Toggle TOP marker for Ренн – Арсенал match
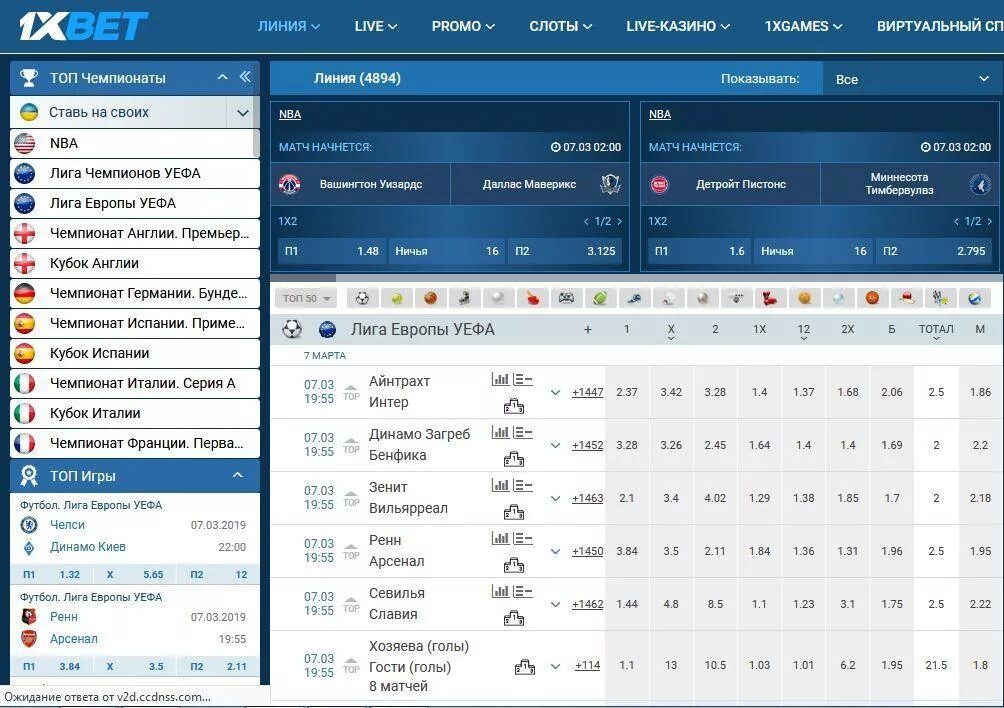Screen dimensions: 1004x708 click(x=351, y=551)
